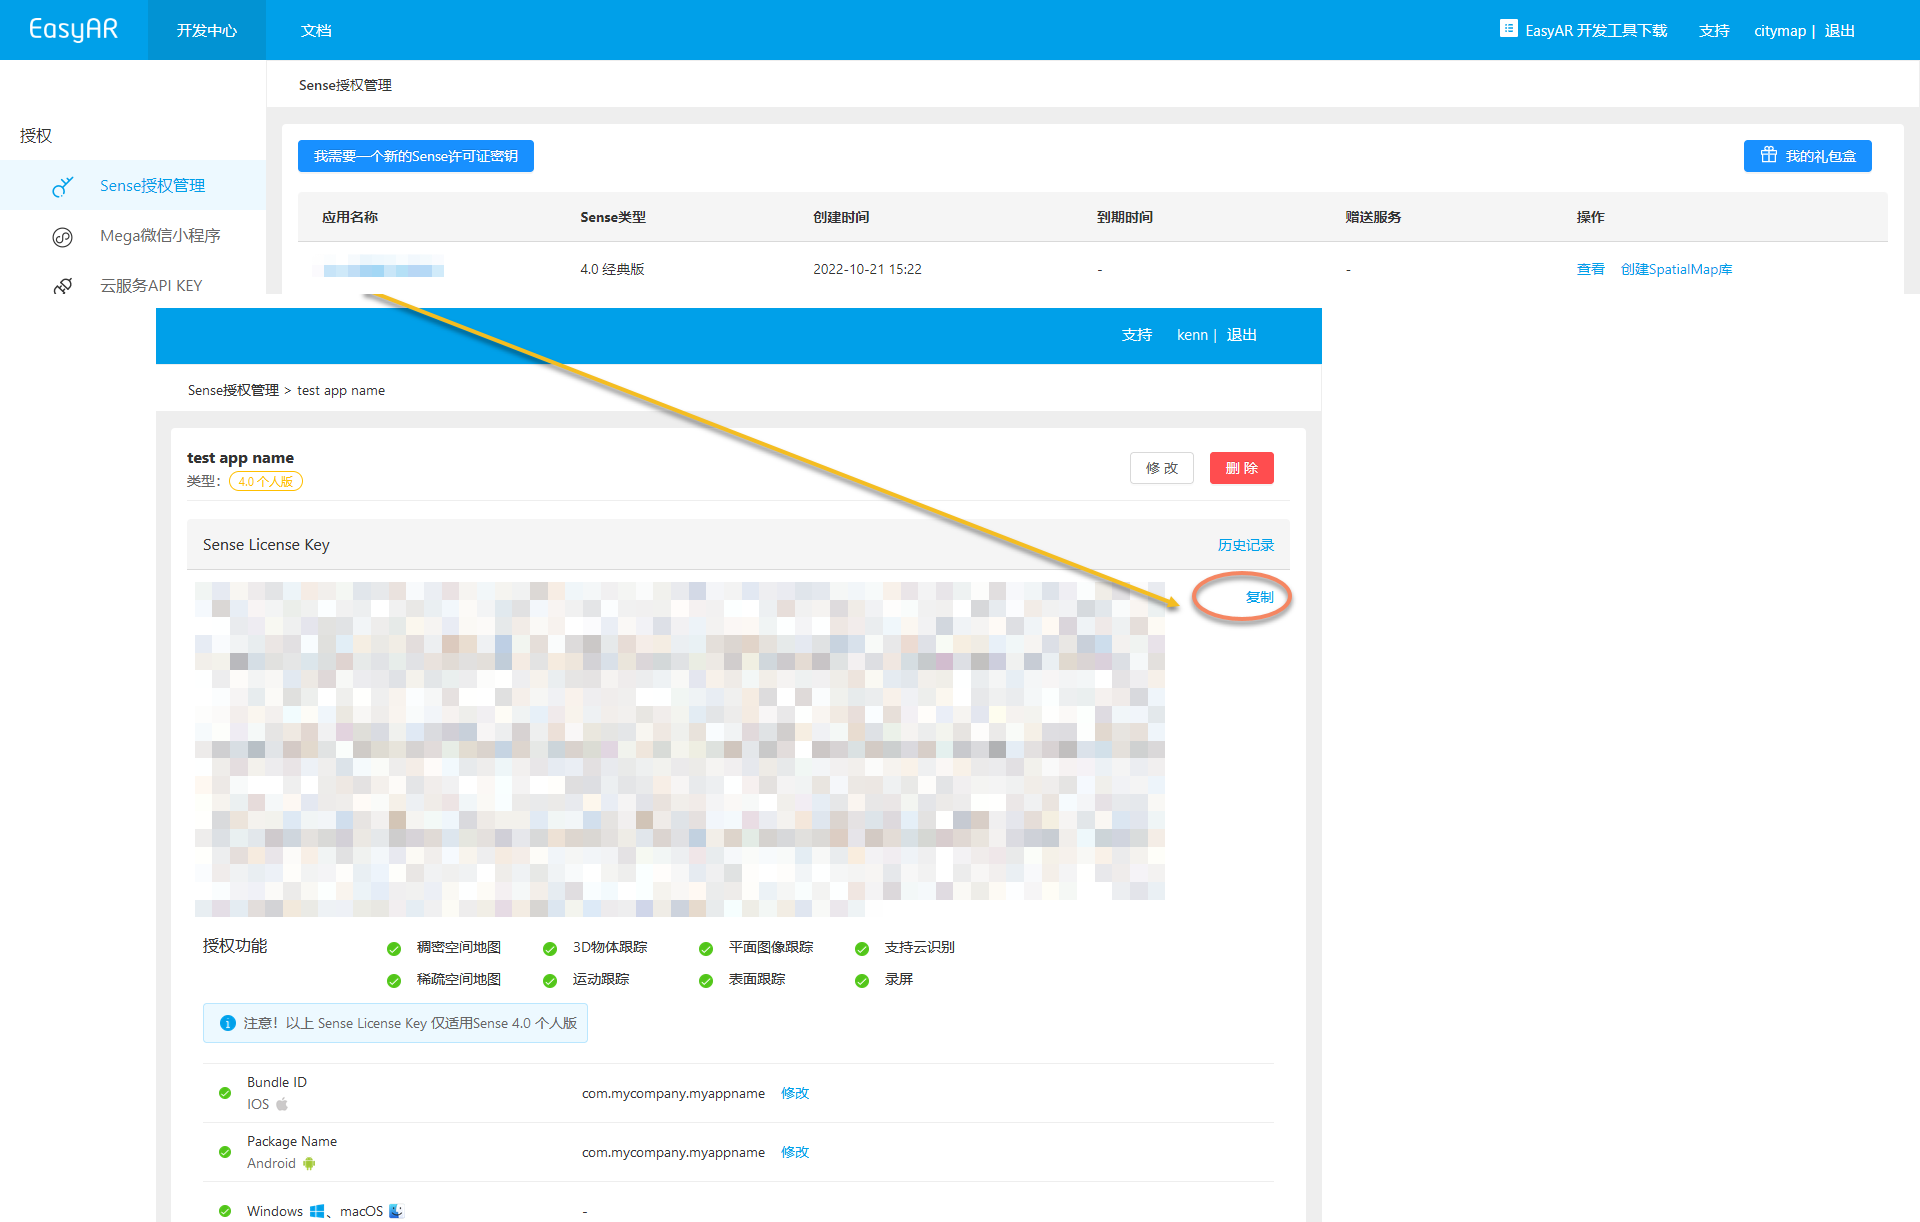This screenshot has width=1920, height=1222.
Task: Click the Mega微信小程序 icon
Action: 63,237
